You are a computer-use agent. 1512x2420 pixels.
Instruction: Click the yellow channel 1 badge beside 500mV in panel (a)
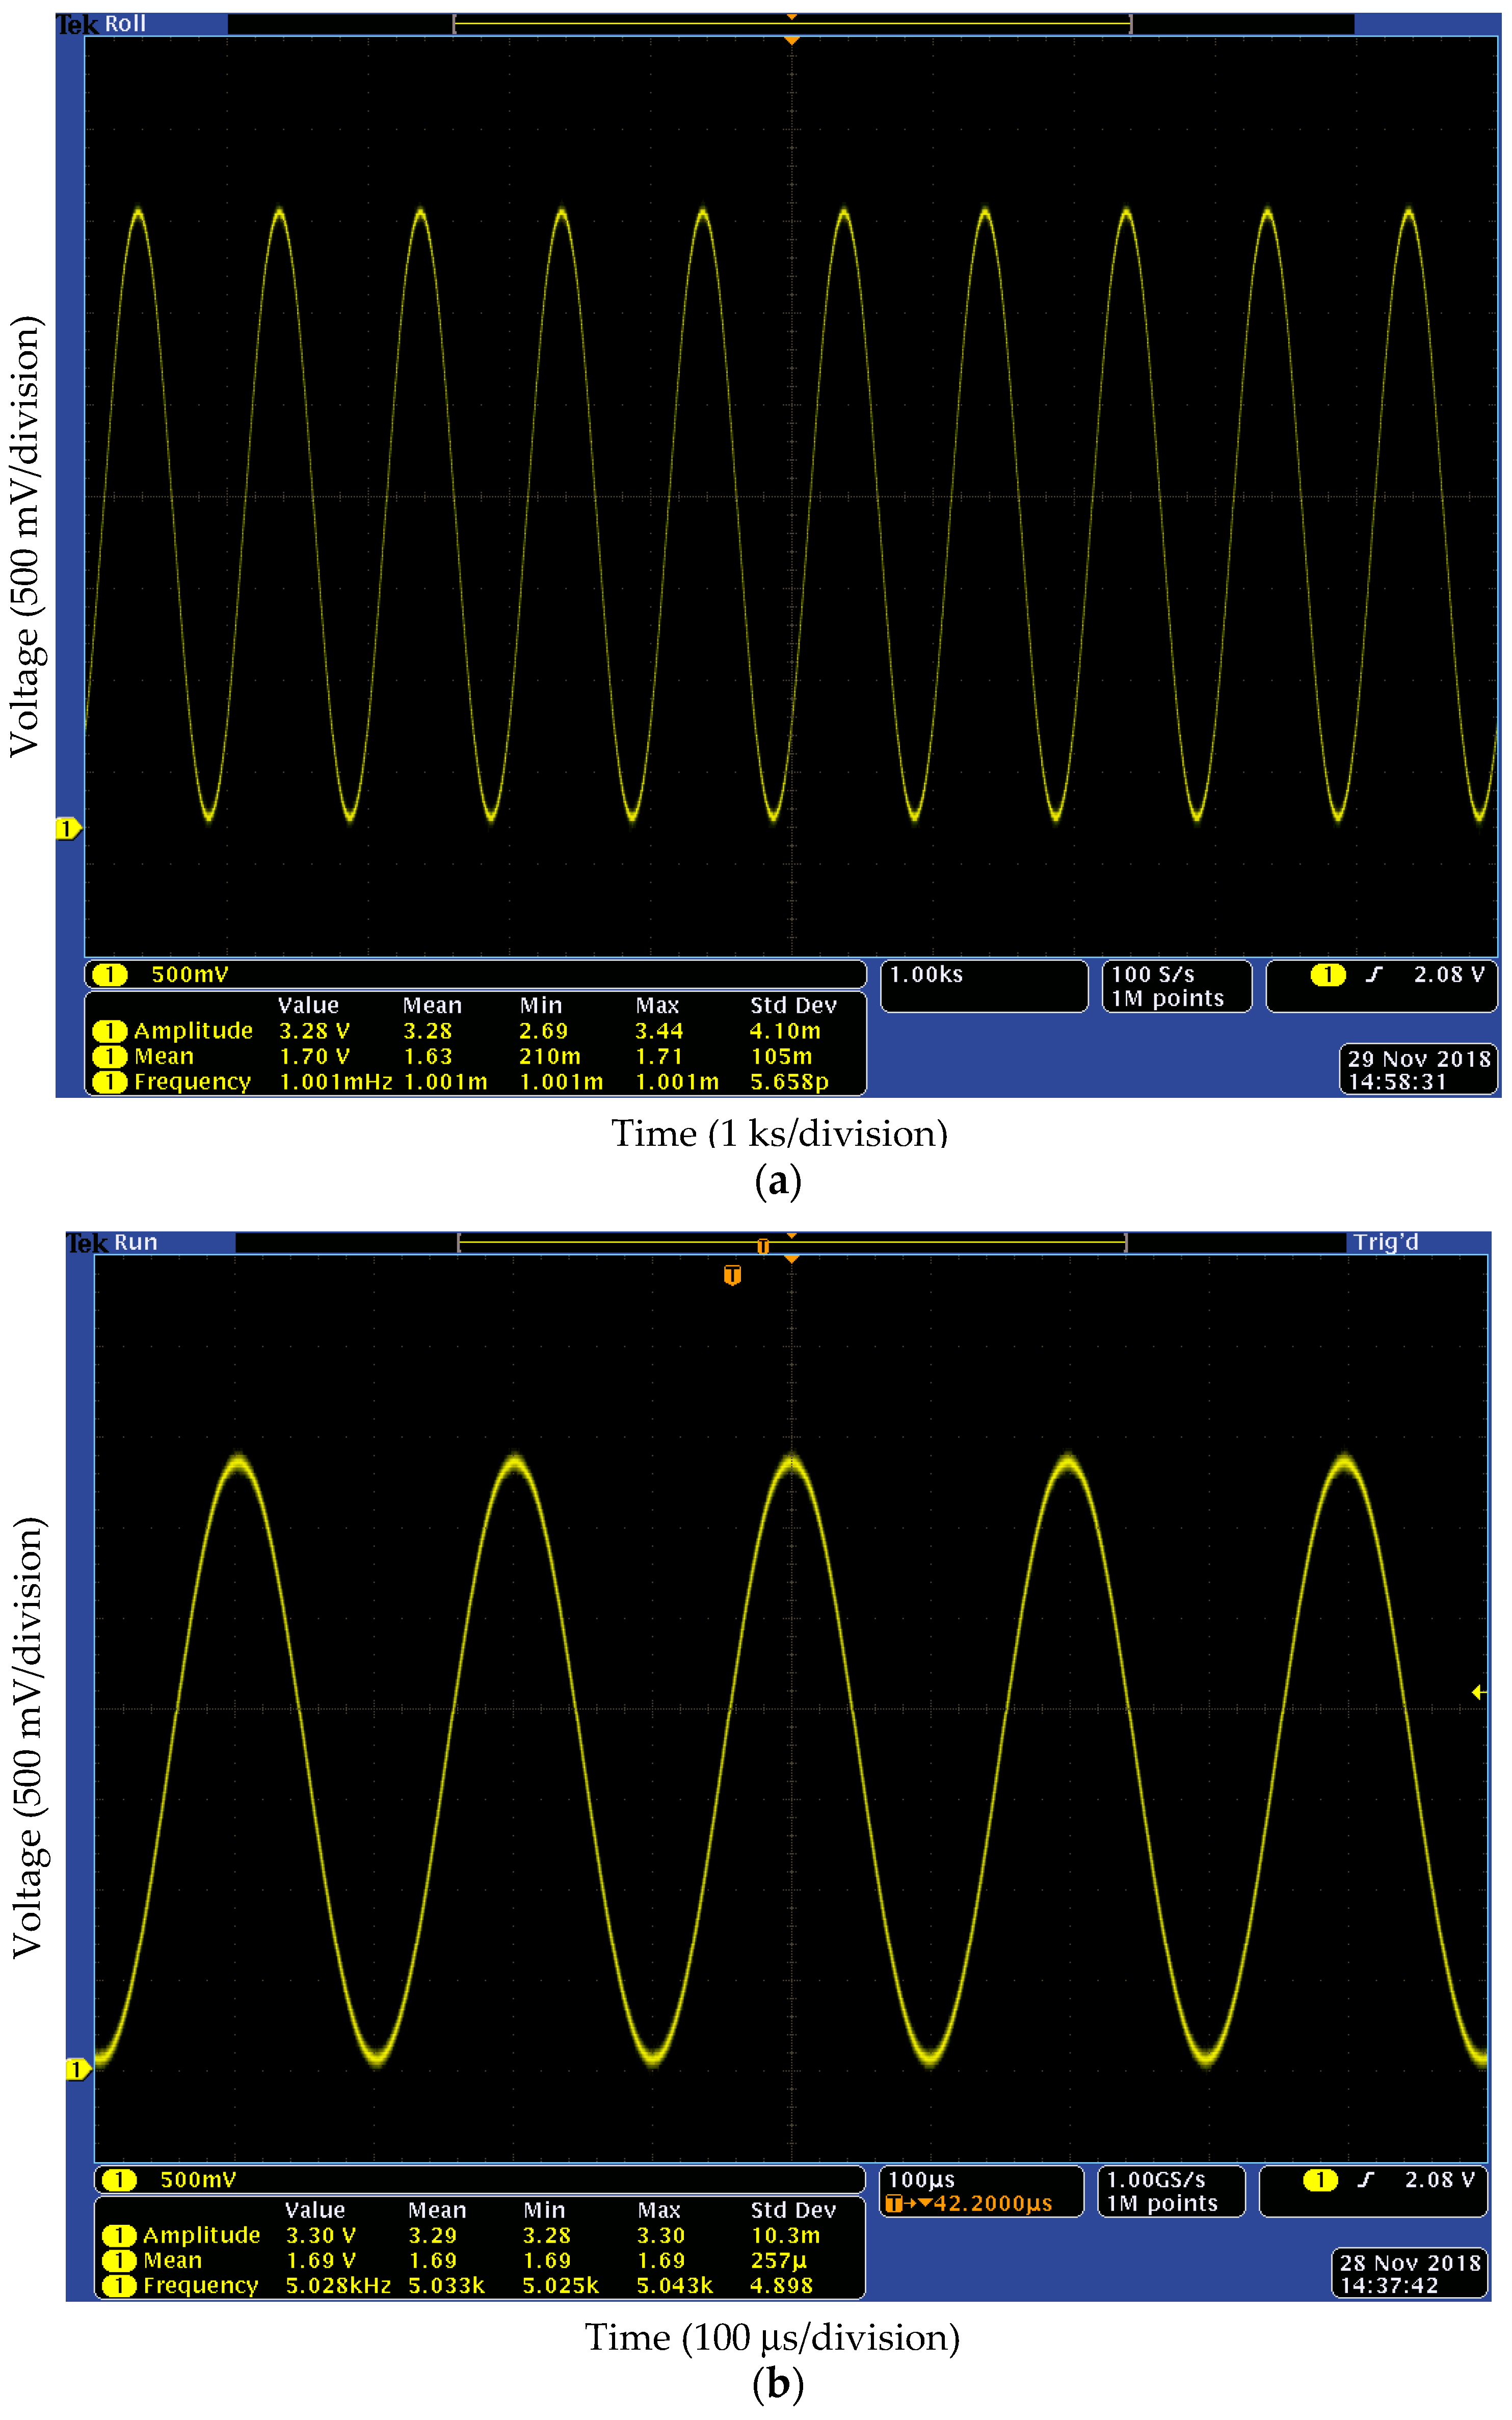pyautogui.click(x=109, y=975)
